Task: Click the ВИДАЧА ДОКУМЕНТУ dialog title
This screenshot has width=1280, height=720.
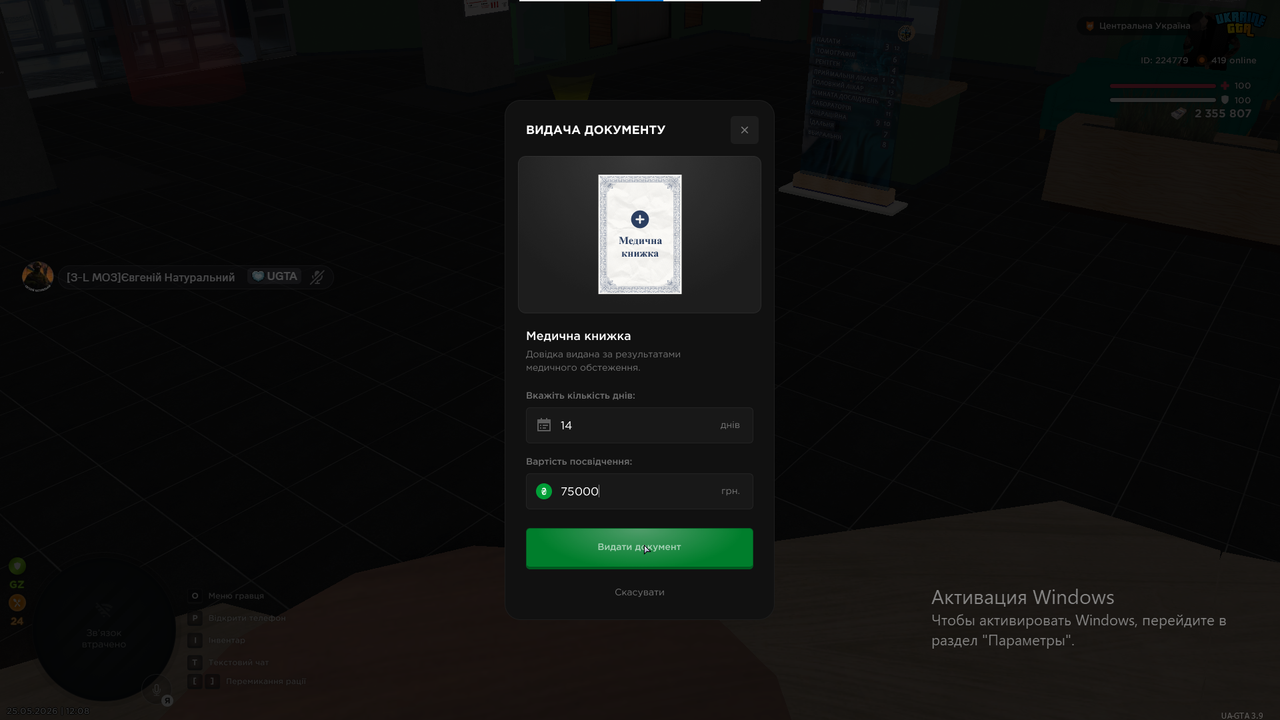Action: coord(595,130)
